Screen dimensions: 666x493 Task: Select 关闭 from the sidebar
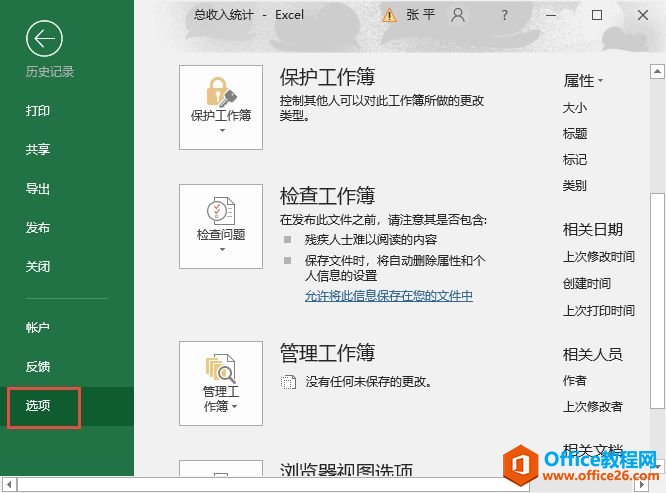38,267
